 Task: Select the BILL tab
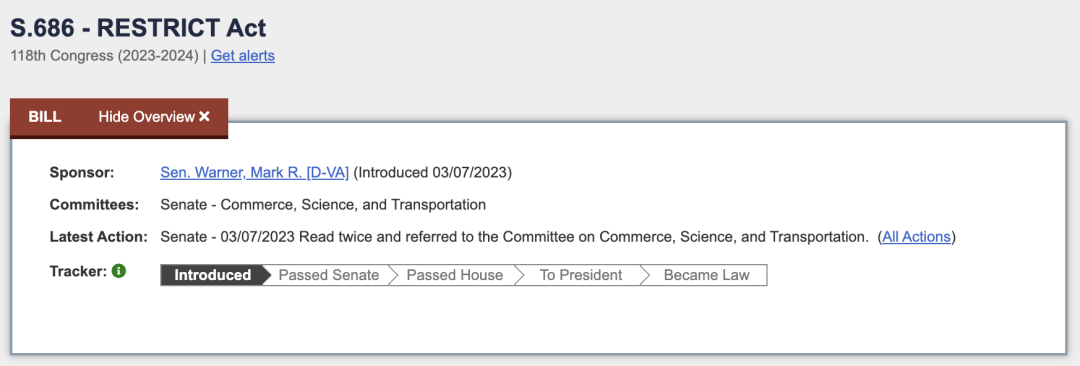click(x=45, y=117)
